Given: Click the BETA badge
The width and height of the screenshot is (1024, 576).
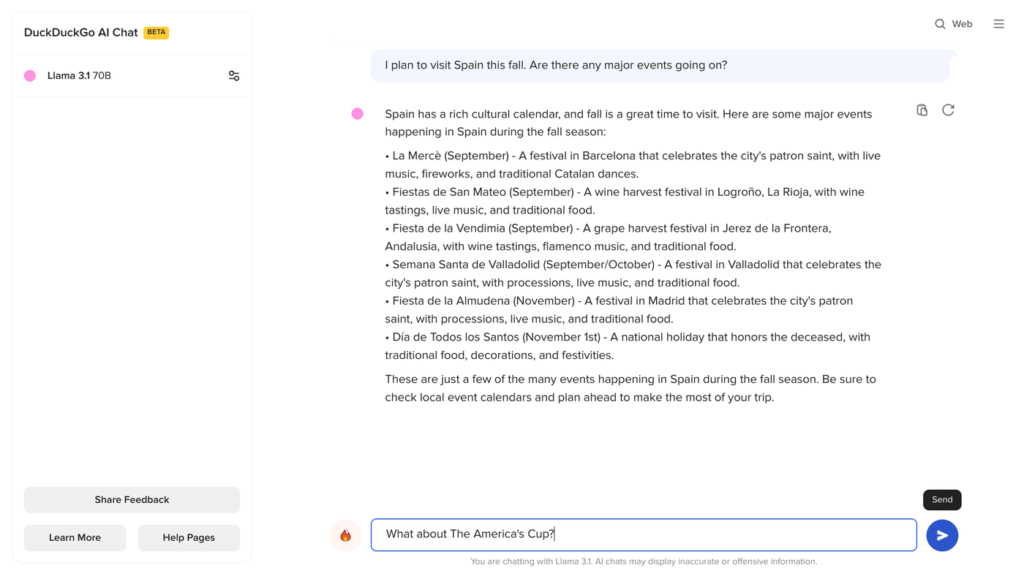Looking at the screenshot, I should [156, 32].
